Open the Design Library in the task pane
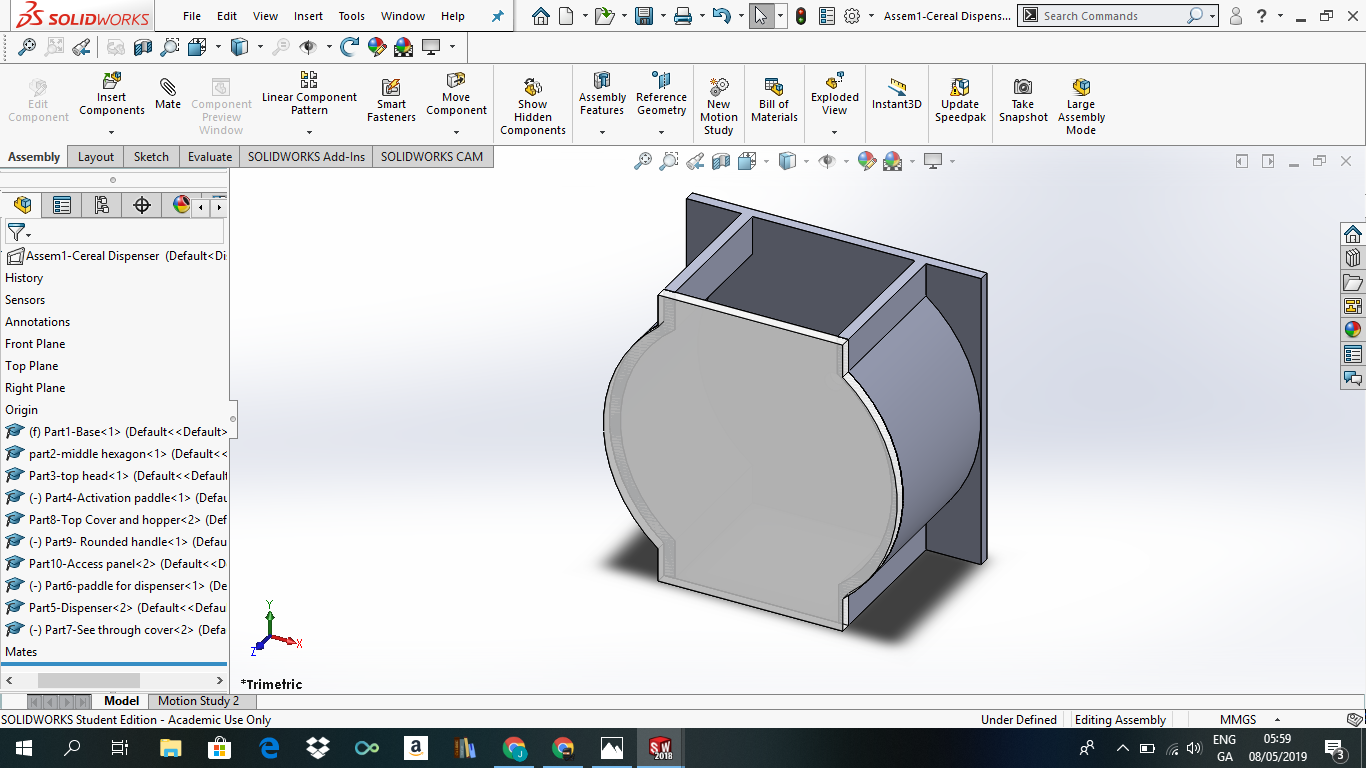1366x768 pixels. tap(1353, 258)
